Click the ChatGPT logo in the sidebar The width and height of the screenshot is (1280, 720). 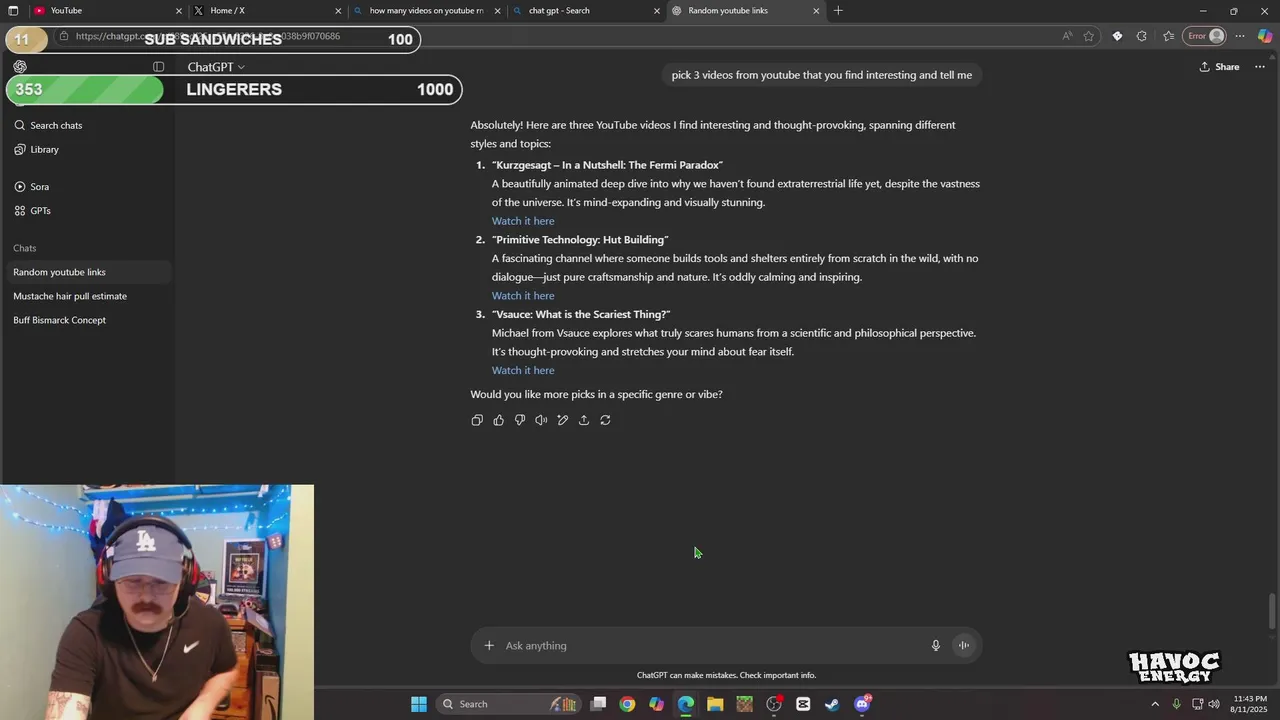tap(20, 67)
